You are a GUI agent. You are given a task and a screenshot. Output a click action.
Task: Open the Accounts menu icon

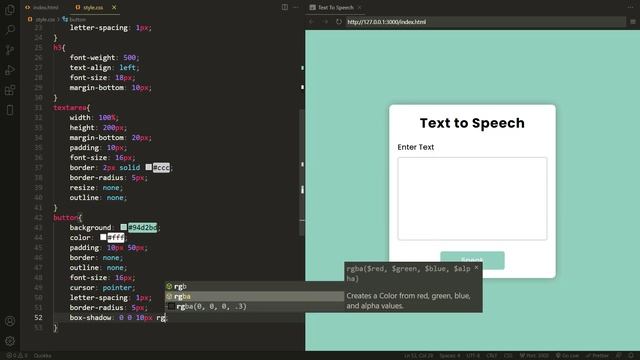pyautogui.click(x=10, y=321)
